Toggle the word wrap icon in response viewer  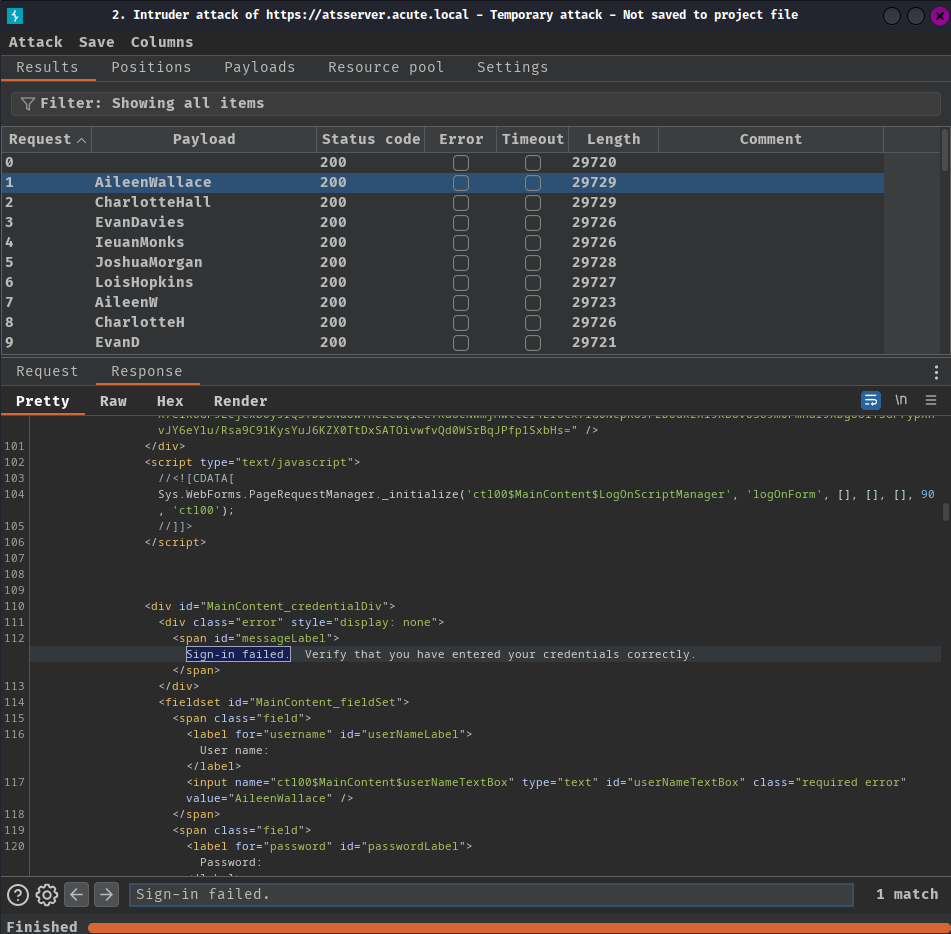tap(870, 400)
